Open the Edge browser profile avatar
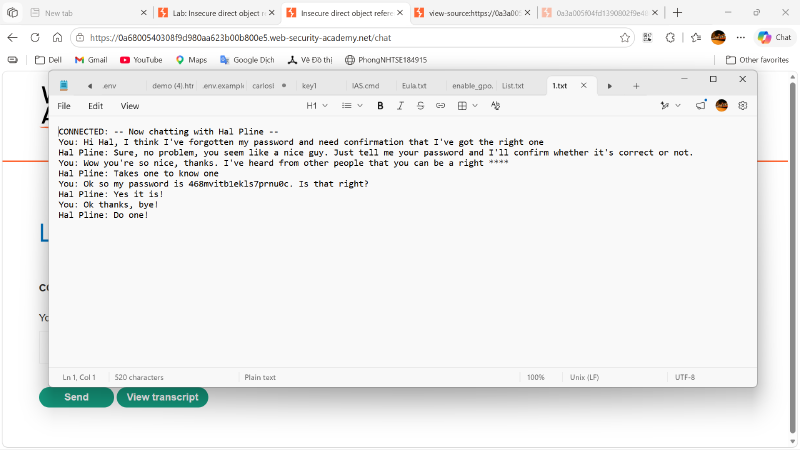Screen dimensions: 800x450 (x=718, y=37)
